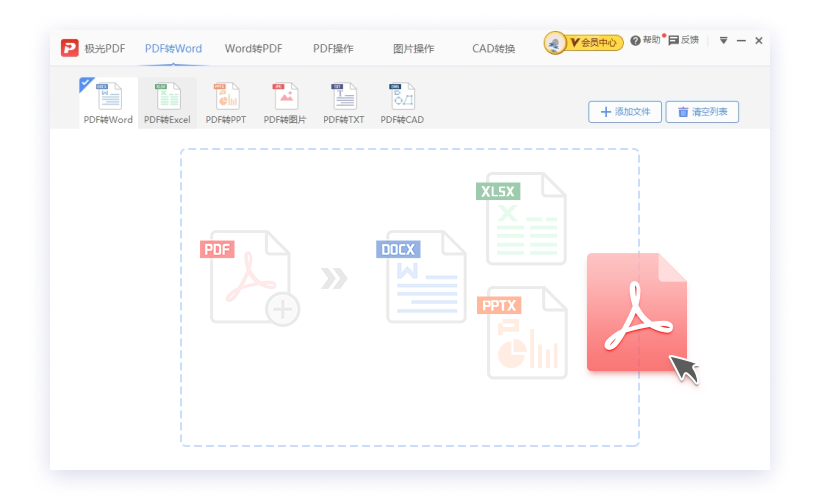Open the 帮助 help option

(646, 41)
